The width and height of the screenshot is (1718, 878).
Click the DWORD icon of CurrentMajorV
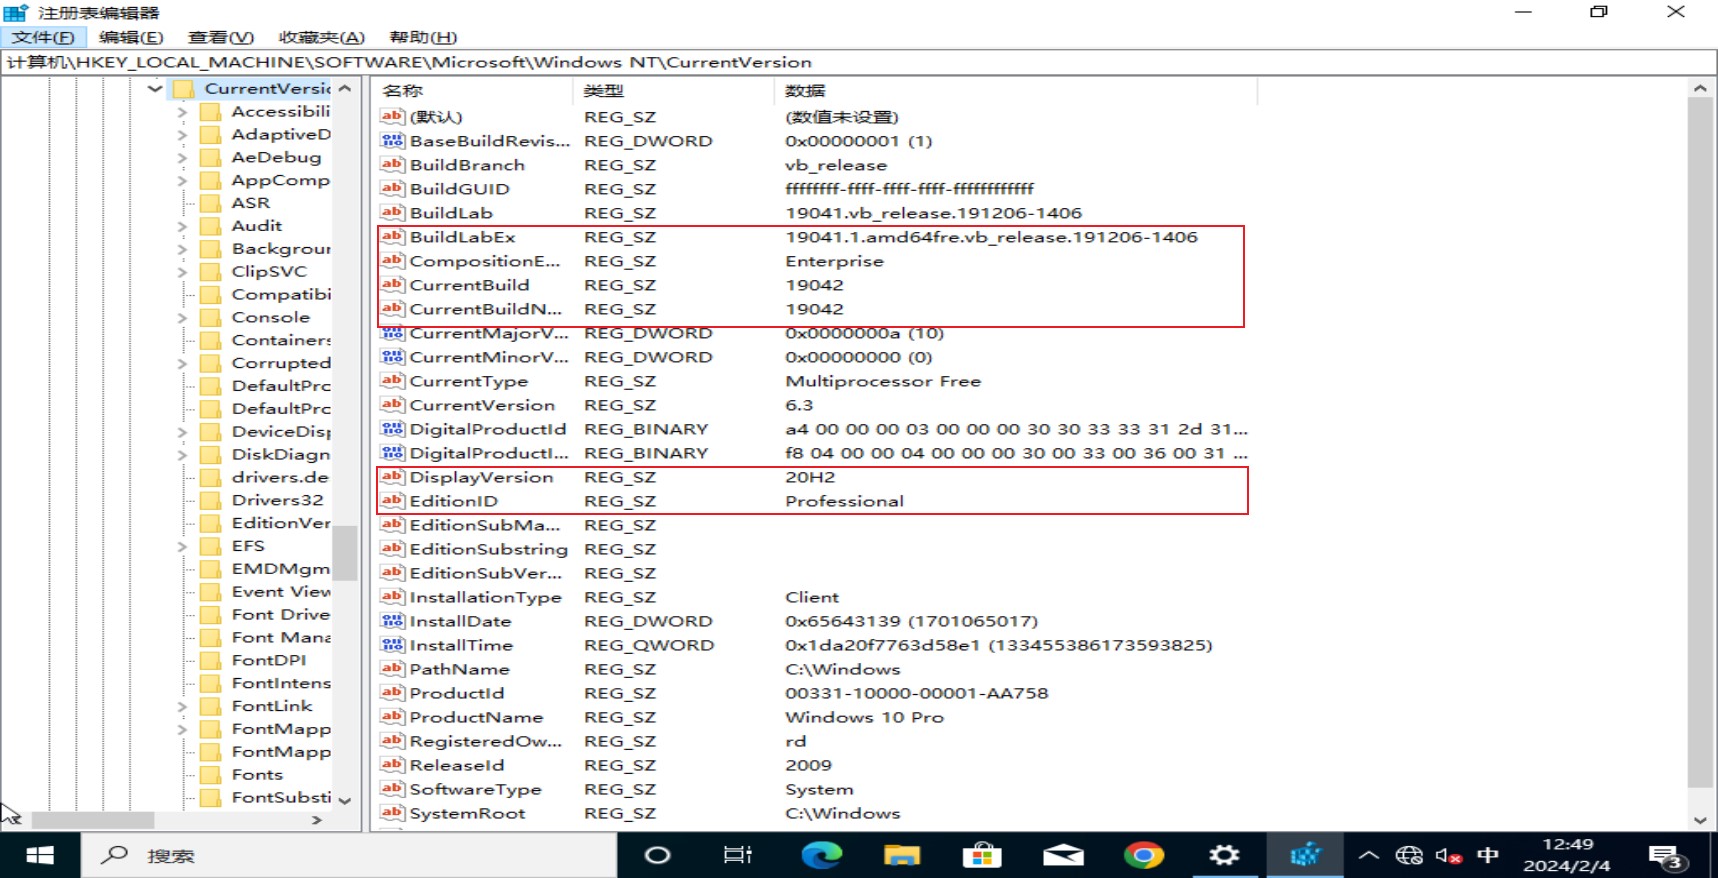392,333
